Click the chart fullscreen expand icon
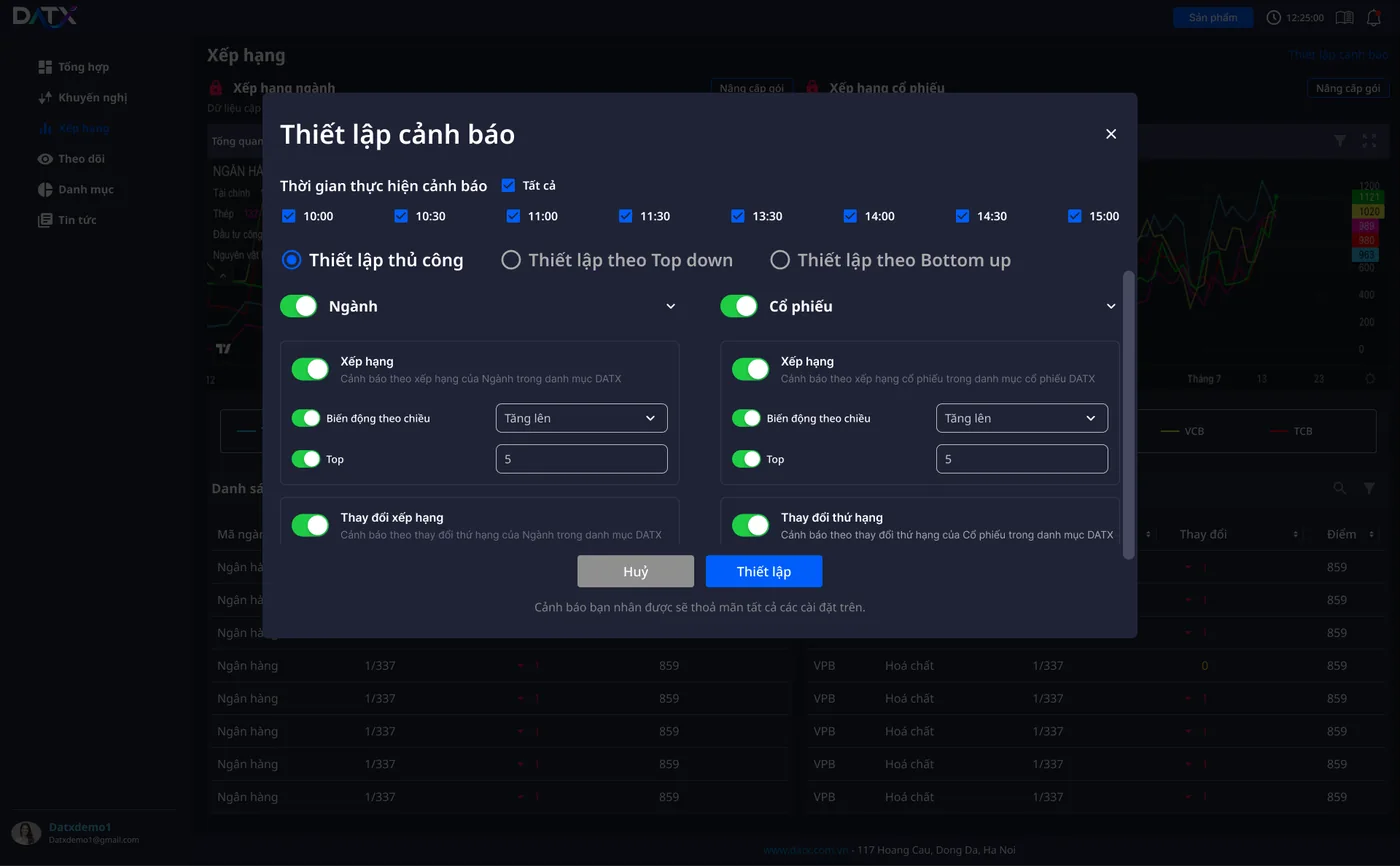 [1369, 141]
